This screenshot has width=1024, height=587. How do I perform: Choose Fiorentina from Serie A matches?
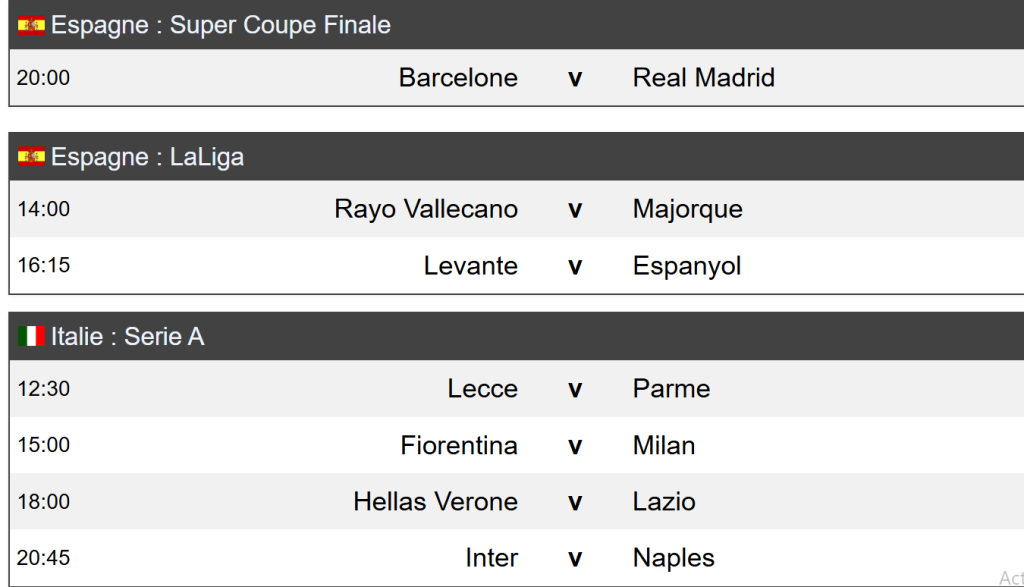[x=459, y=445]
